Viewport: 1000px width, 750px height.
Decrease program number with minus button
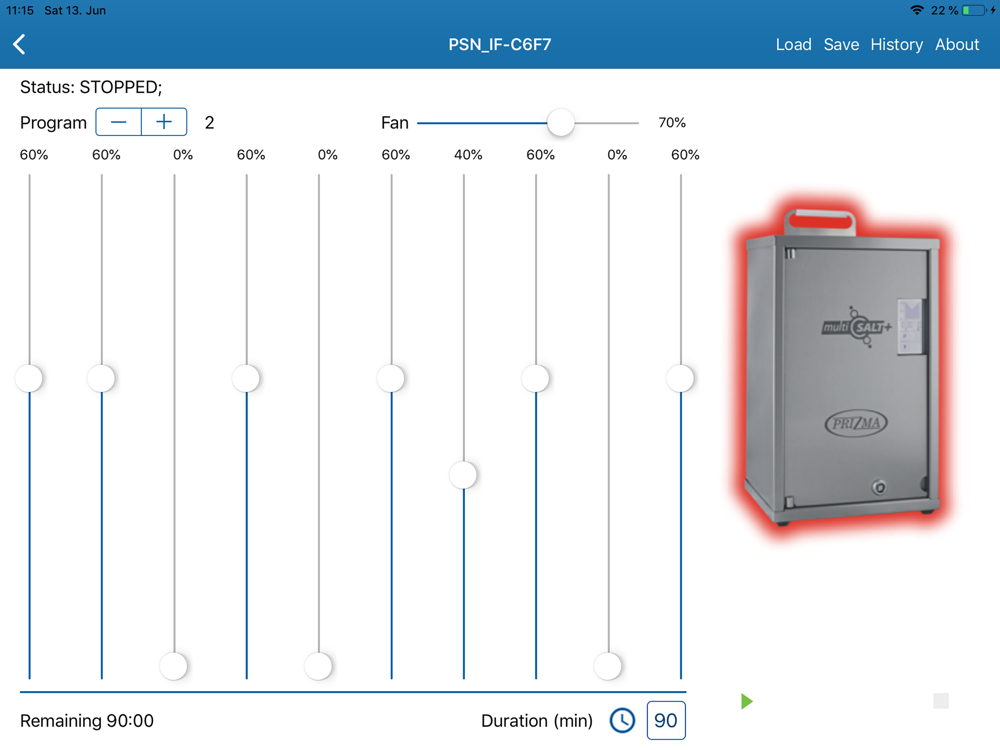click(x=119, y=122)
